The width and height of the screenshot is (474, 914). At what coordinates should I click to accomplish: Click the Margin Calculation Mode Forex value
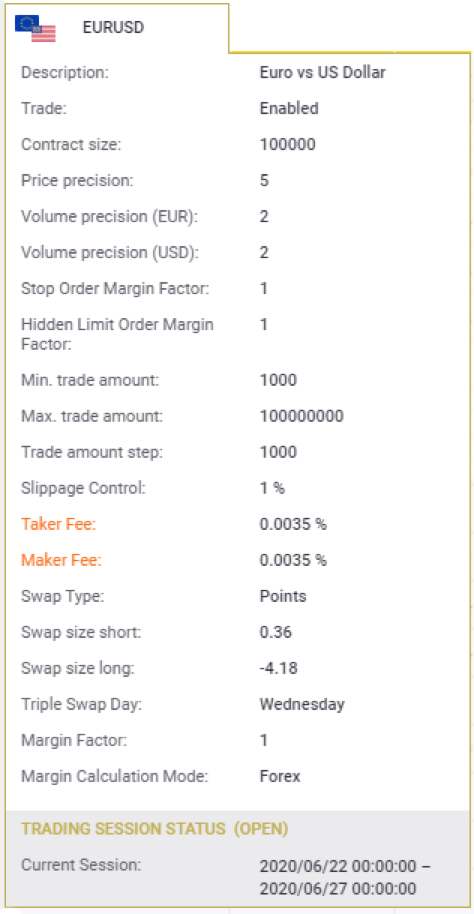tap(280, 776)
